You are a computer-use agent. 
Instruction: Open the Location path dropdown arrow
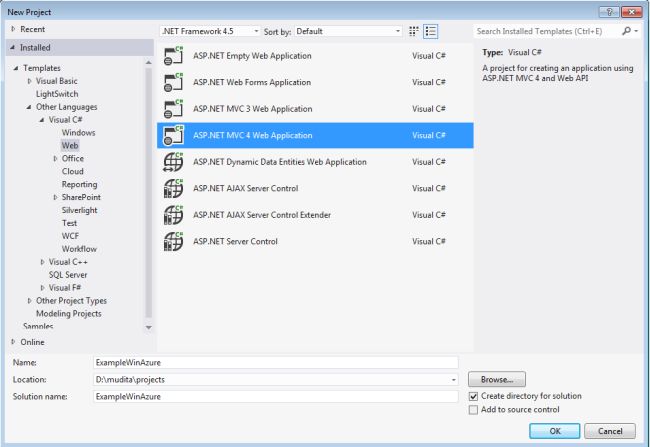pyautogui.click(x=454, y=380)
